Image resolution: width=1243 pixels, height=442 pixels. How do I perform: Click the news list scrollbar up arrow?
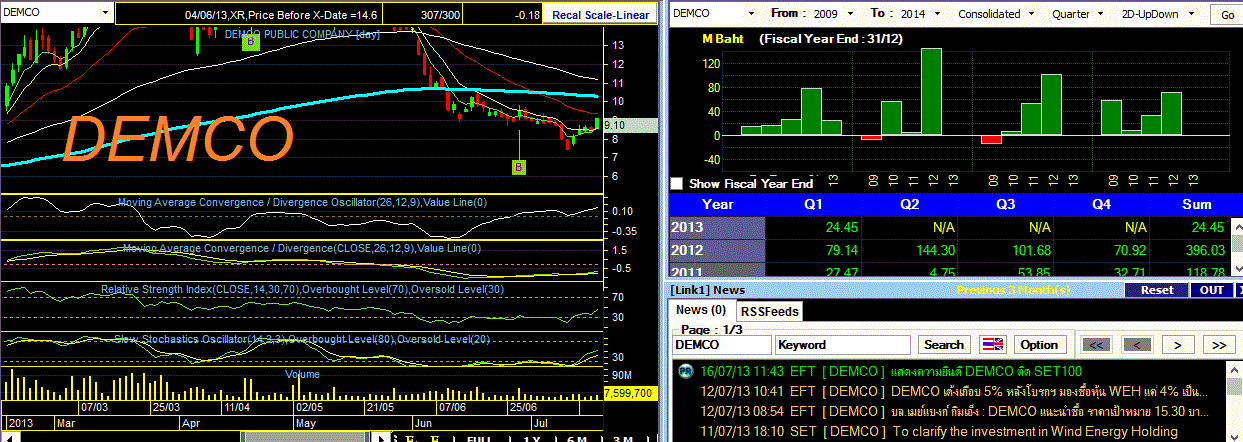(1234, 368)
